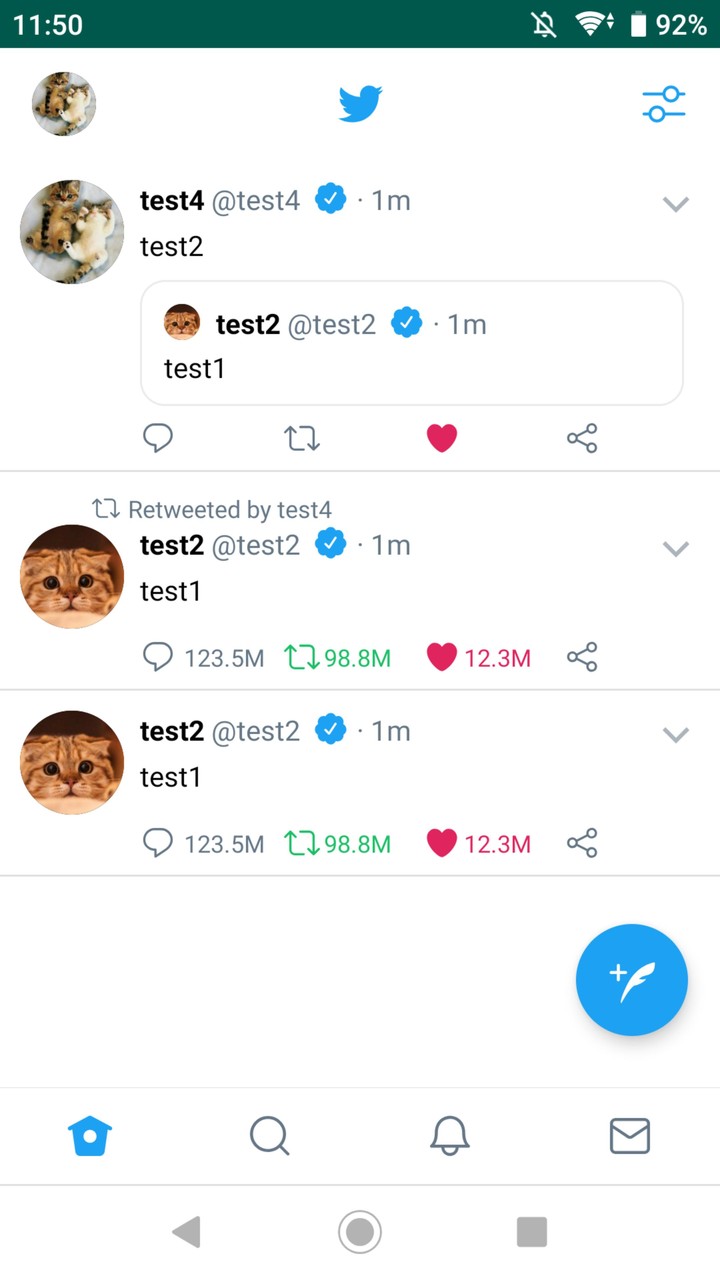Expand the menu on test4's tweet
Image resolution: width=720 pixels, height=1280 pixels.
pos(675,203)
